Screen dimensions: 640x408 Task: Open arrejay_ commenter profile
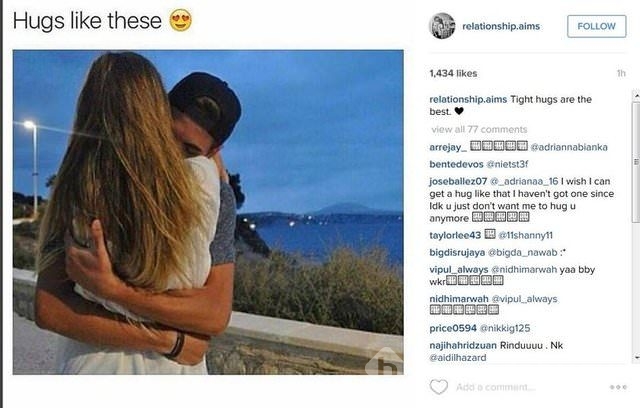click(x=448, y=147)
